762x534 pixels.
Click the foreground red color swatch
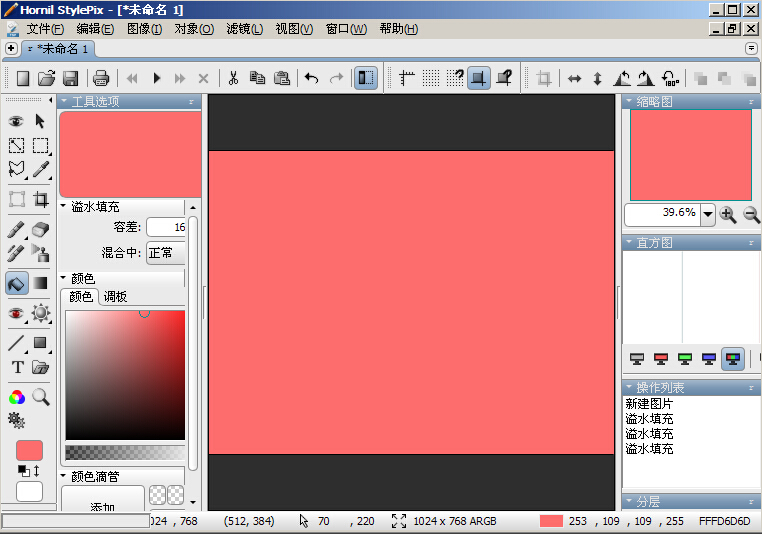[x=29, y=450]
